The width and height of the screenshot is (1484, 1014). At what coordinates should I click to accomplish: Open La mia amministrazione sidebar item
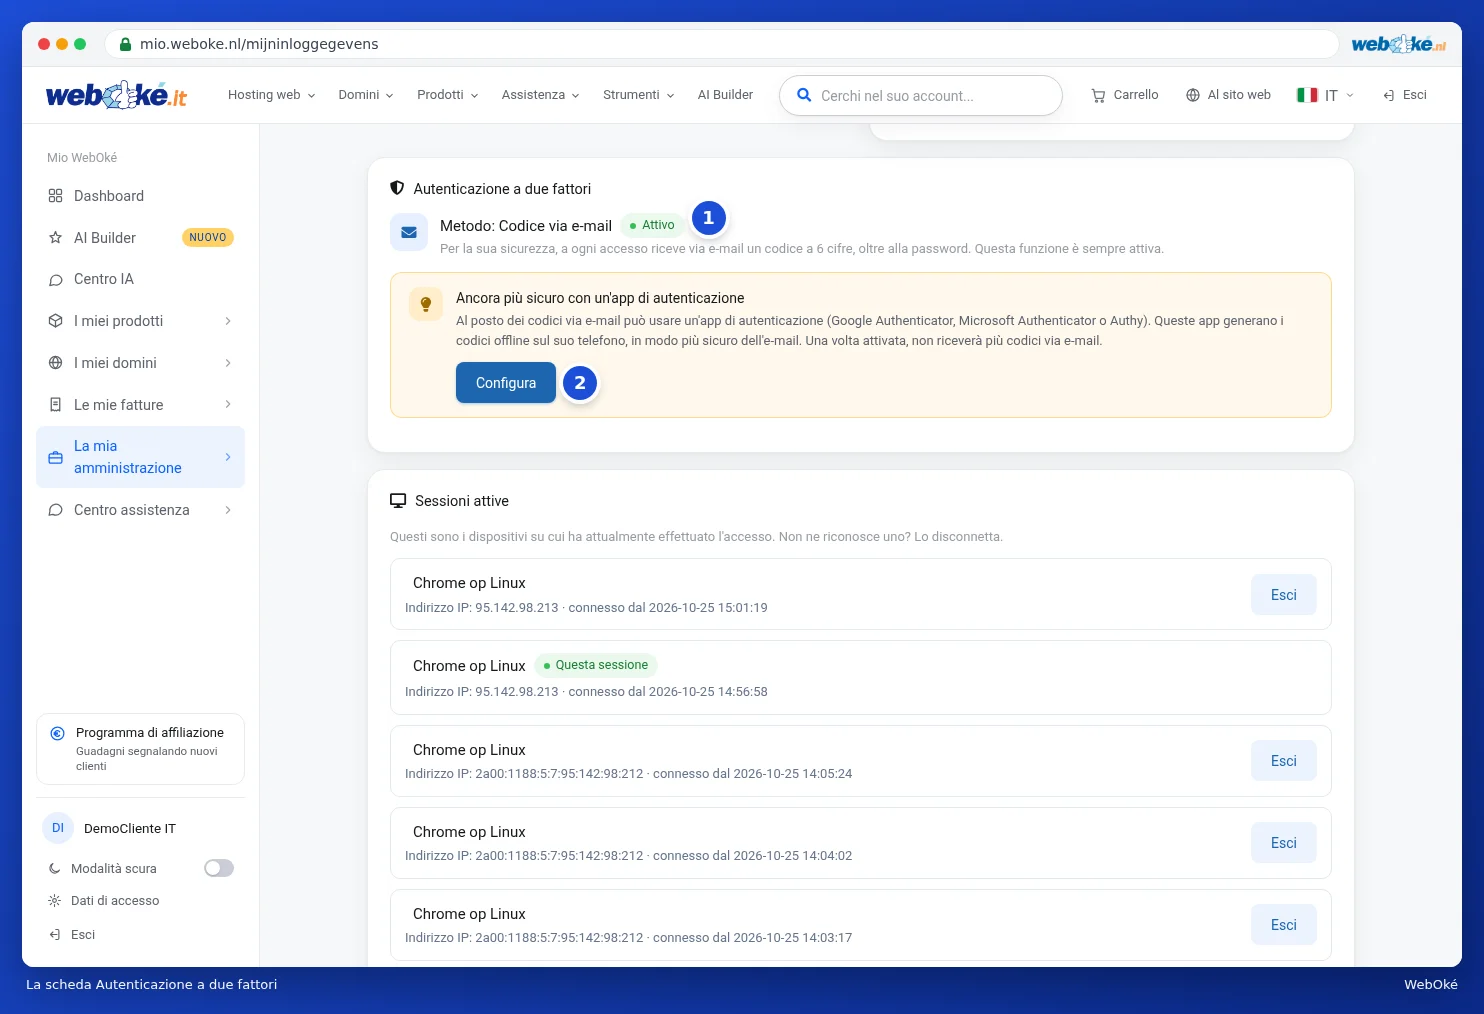pos(140,457)
